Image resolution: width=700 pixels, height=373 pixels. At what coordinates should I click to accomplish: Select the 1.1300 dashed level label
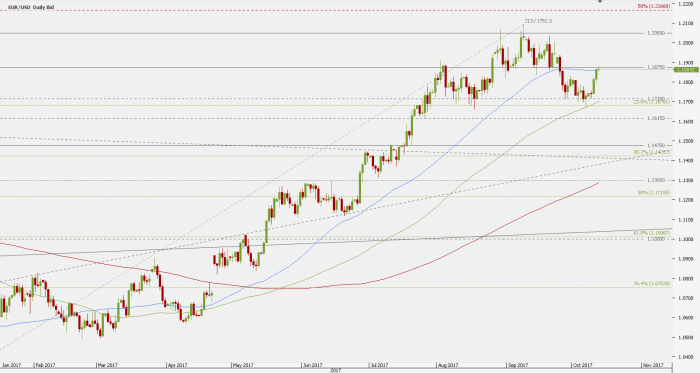point(656,180)
